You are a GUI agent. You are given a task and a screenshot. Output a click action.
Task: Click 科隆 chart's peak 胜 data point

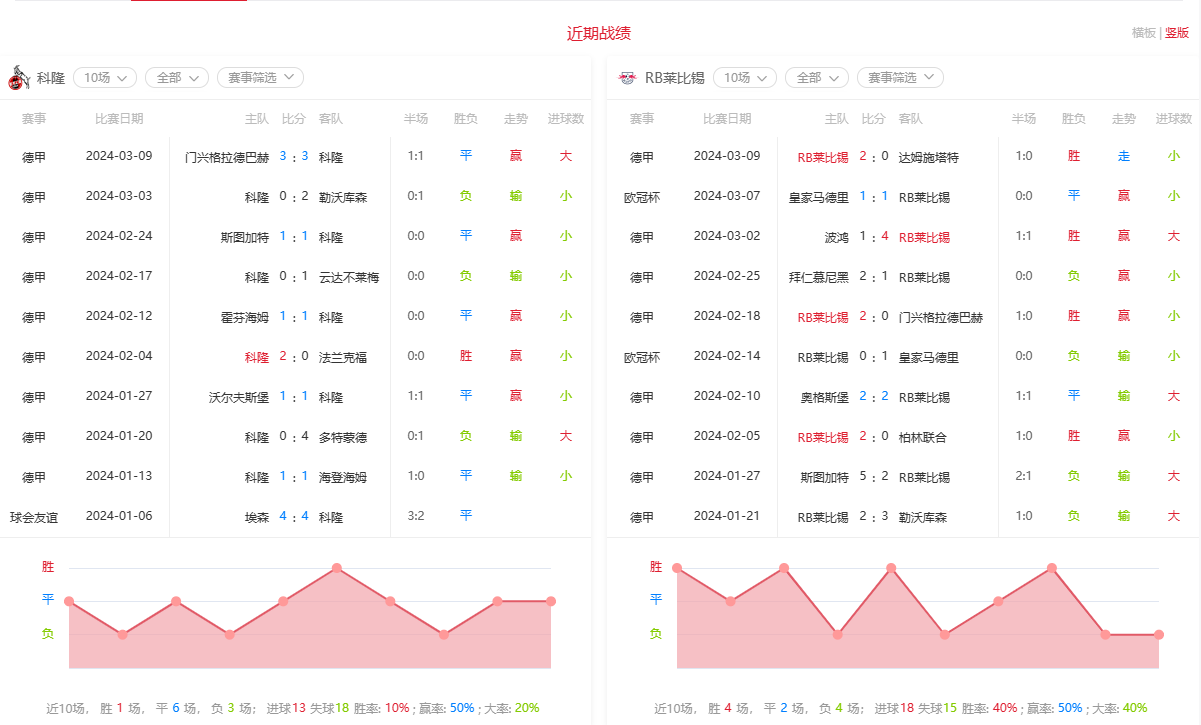[337, 568]
